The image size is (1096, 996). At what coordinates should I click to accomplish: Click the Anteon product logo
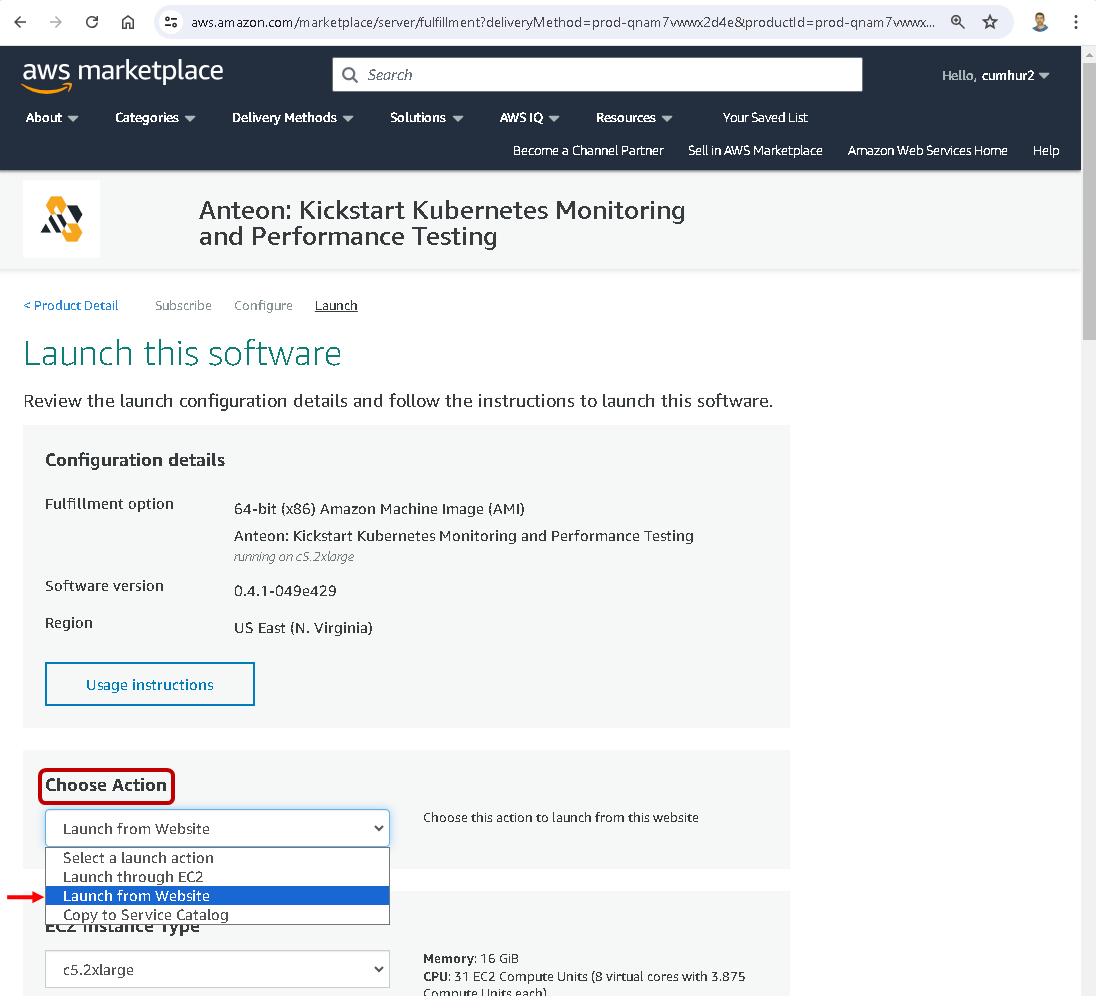tap(61, 219)
